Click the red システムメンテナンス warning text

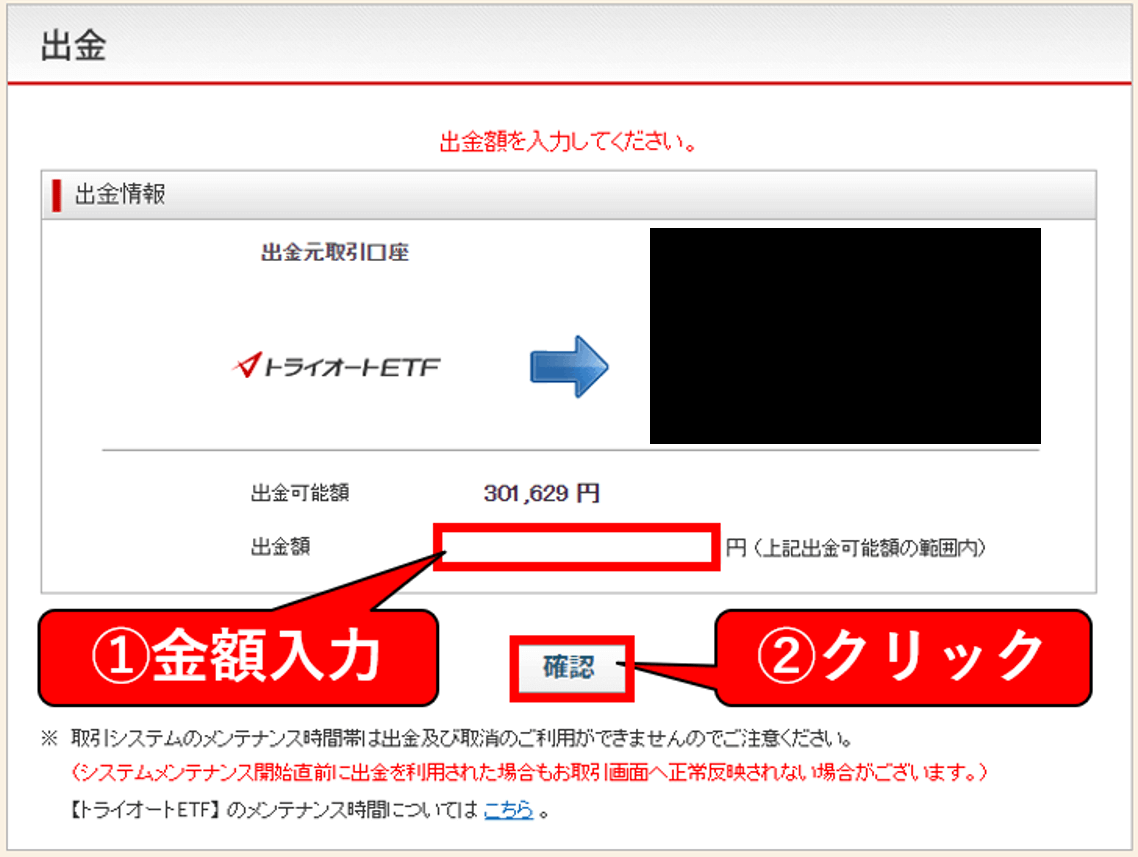[x=530, y=774]
